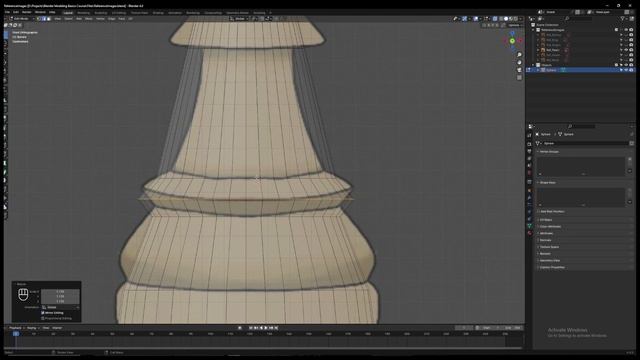The width and height of the screenshot is (640, 360).
Task: Open the Render menu
Action: click(x=27, y=12)
